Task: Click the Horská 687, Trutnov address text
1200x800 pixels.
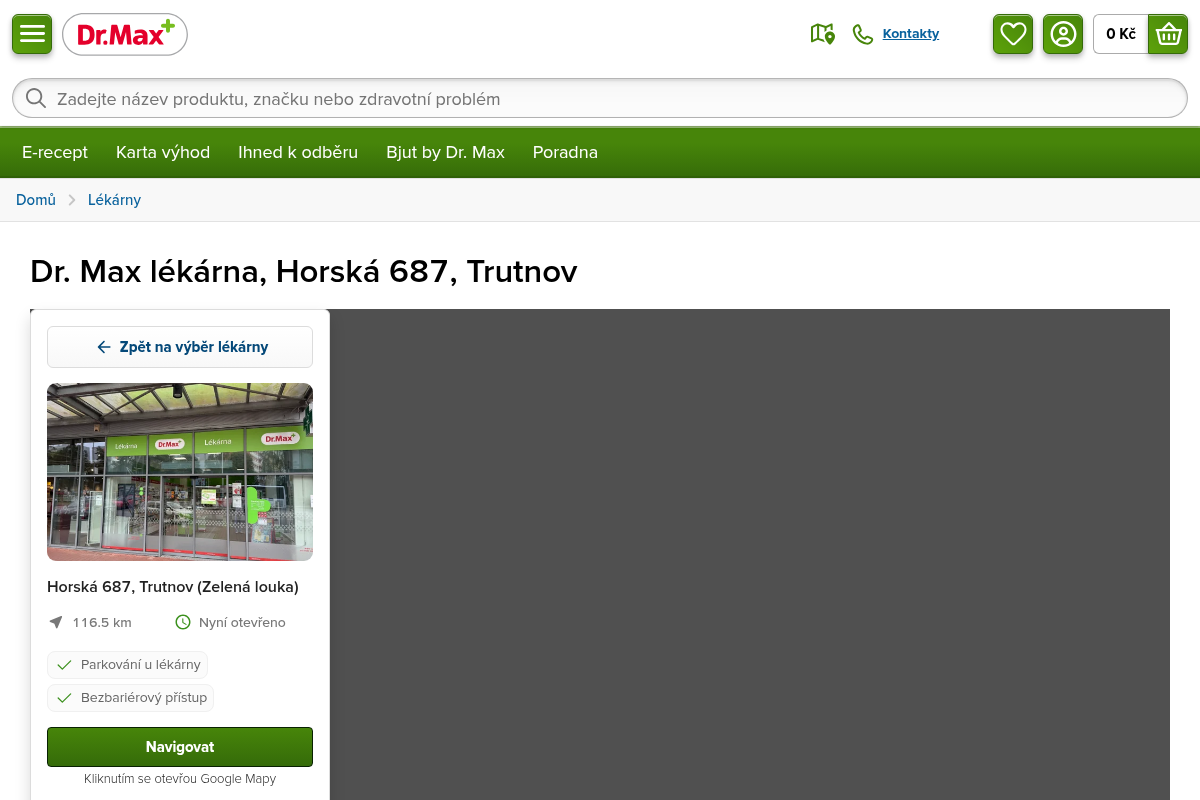Action: (173, 587)
